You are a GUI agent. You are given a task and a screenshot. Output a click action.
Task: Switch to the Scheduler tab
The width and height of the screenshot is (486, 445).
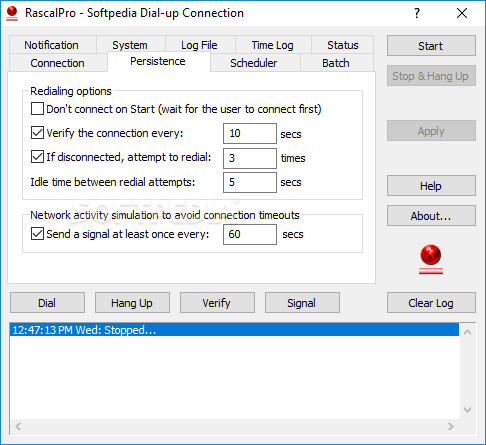[x=254, y=63]
